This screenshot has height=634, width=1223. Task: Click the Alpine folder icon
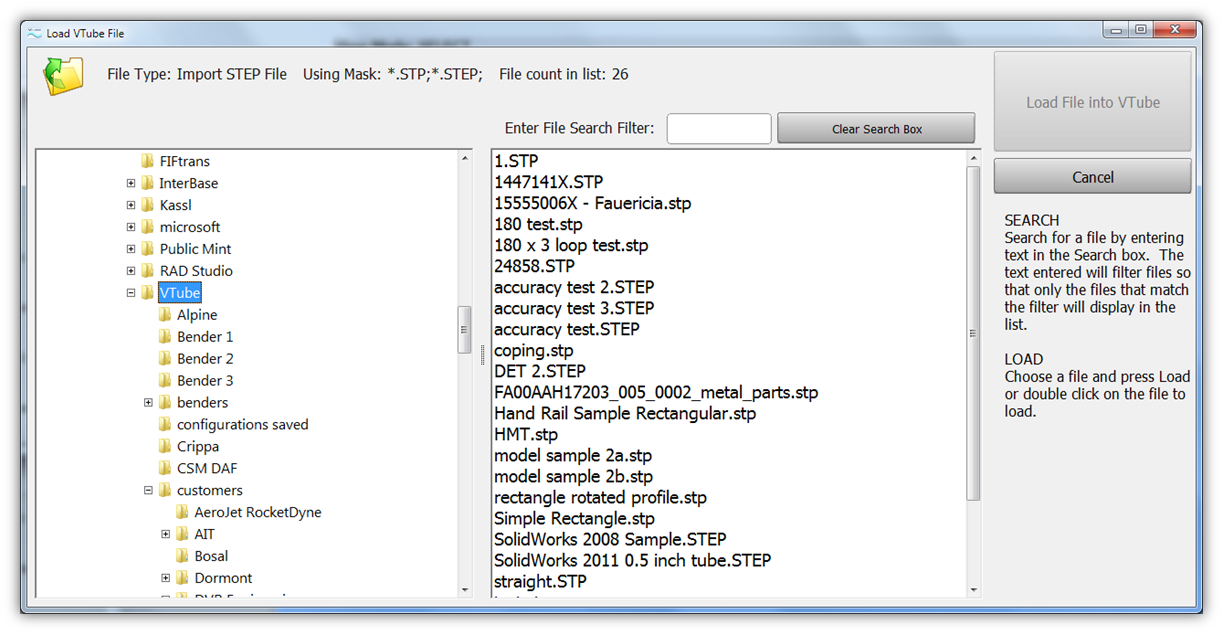tap(165, 315)
